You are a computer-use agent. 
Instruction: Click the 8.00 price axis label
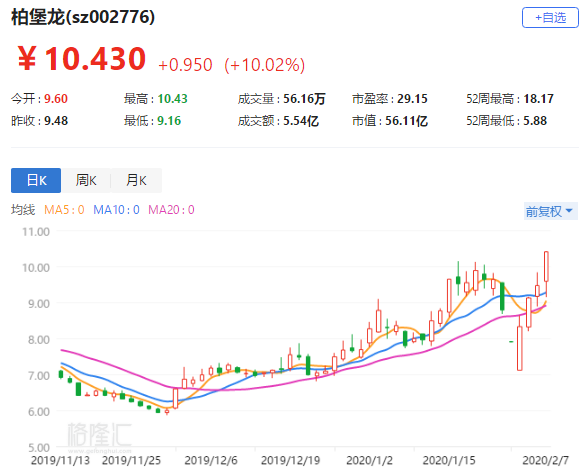[x=39, y=339]
